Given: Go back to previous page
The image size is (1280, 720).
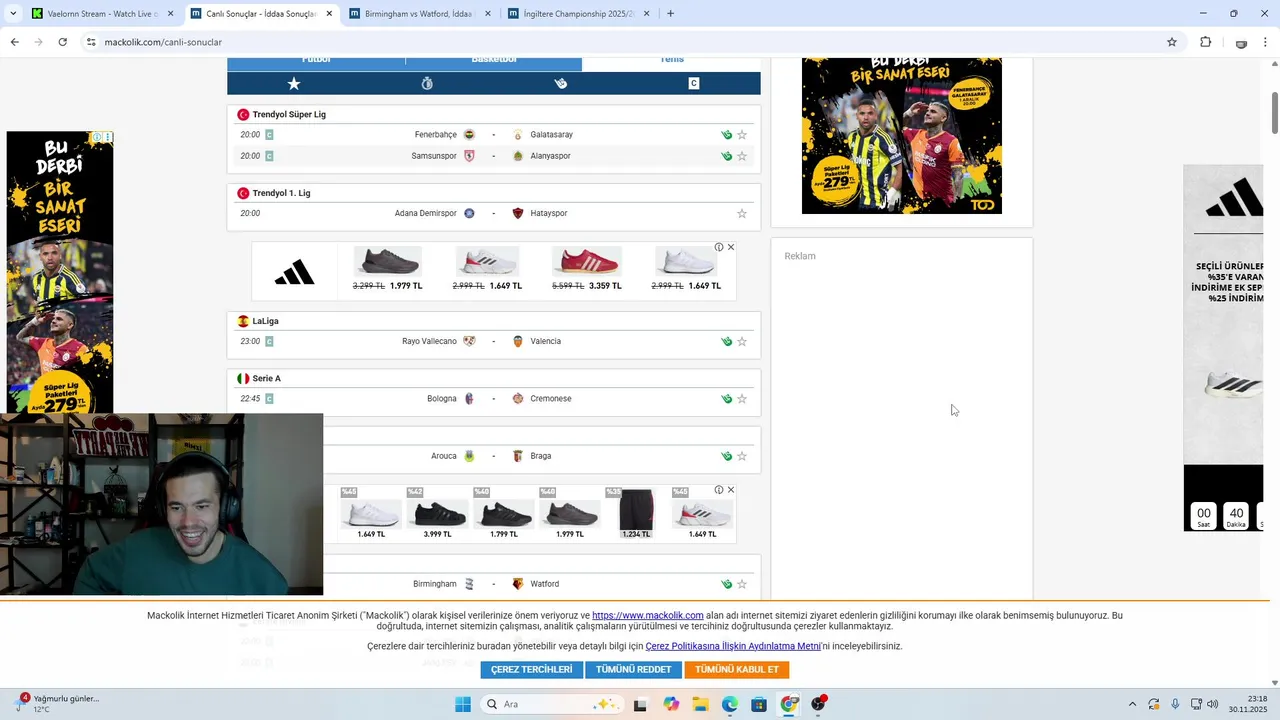Looking at the screenshot, I should (x=14, y=42).
